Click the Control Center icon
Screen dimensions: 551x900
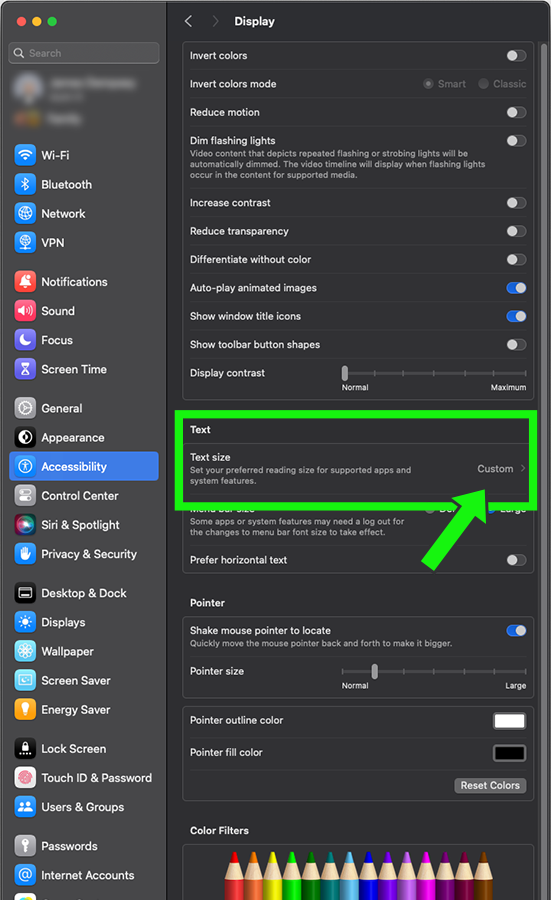[25, 495]
